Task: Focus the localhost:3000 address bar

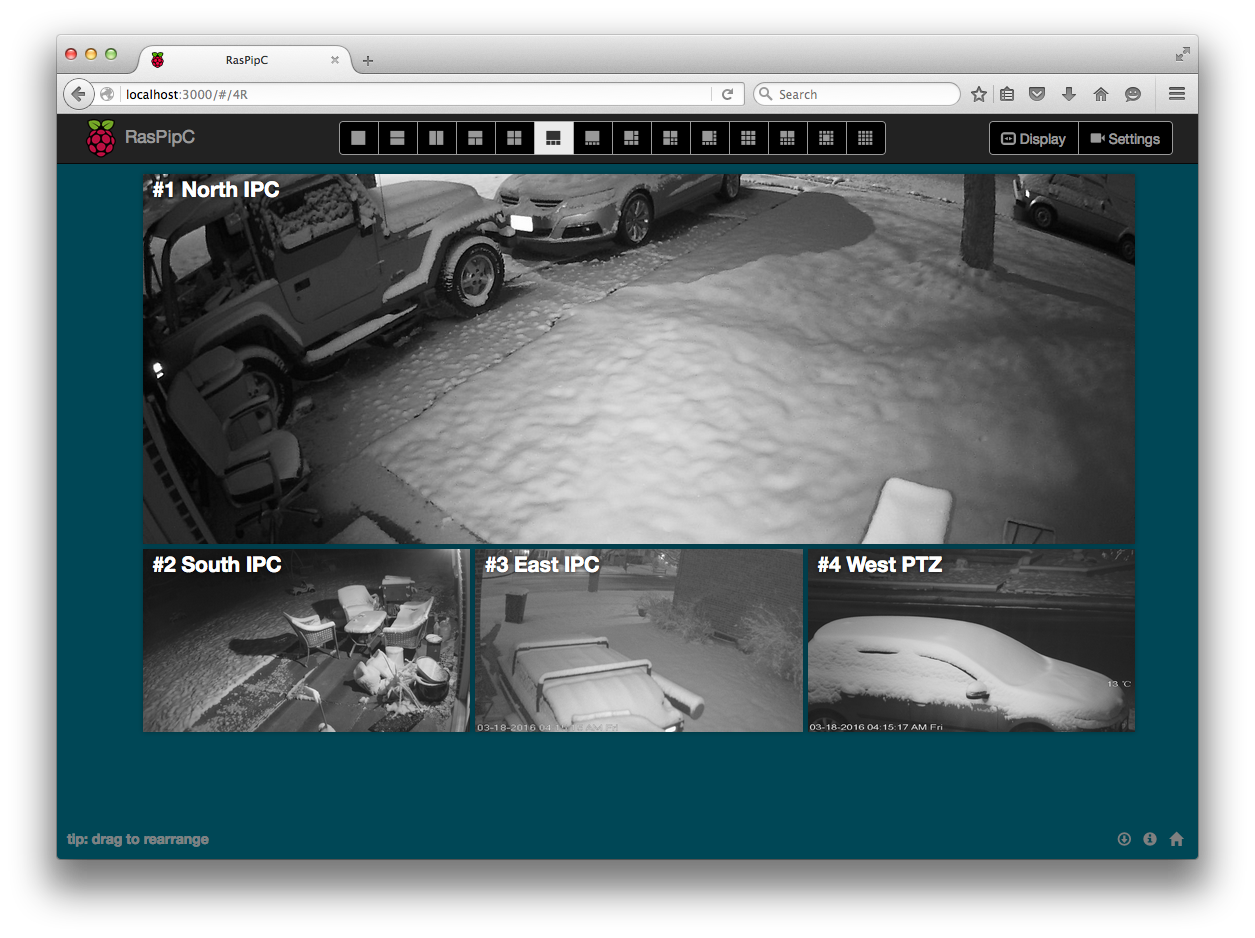Action: click(x=416, y=94)
